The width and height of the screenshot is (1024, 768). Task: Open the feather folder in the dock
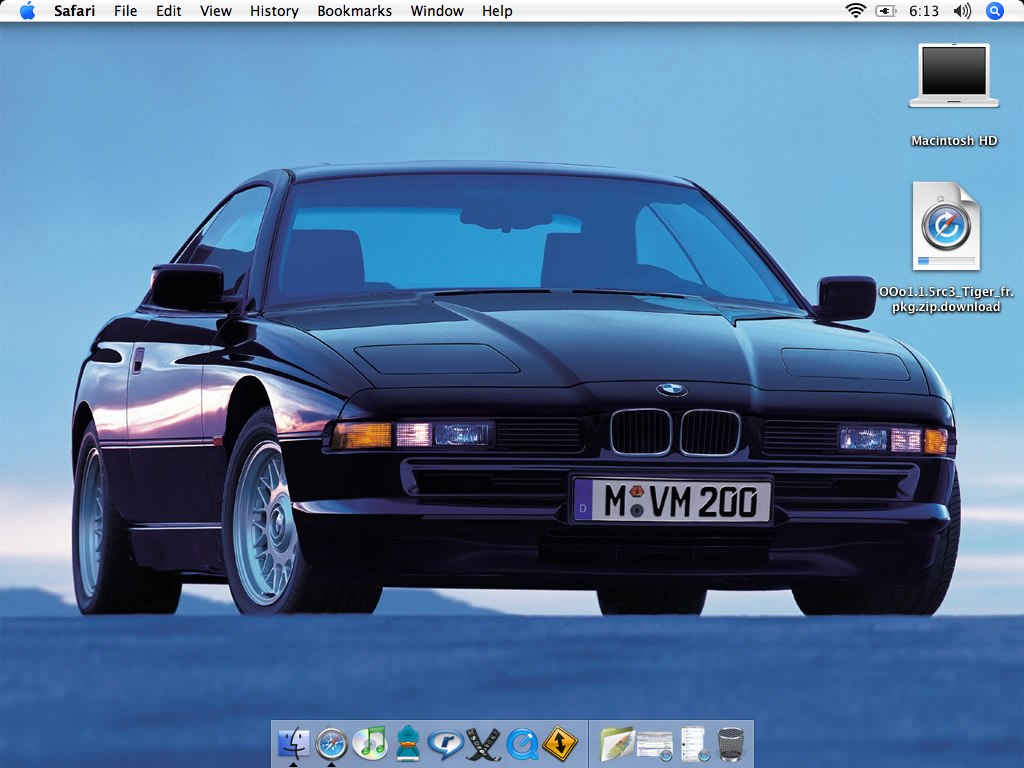click(617, 743)
